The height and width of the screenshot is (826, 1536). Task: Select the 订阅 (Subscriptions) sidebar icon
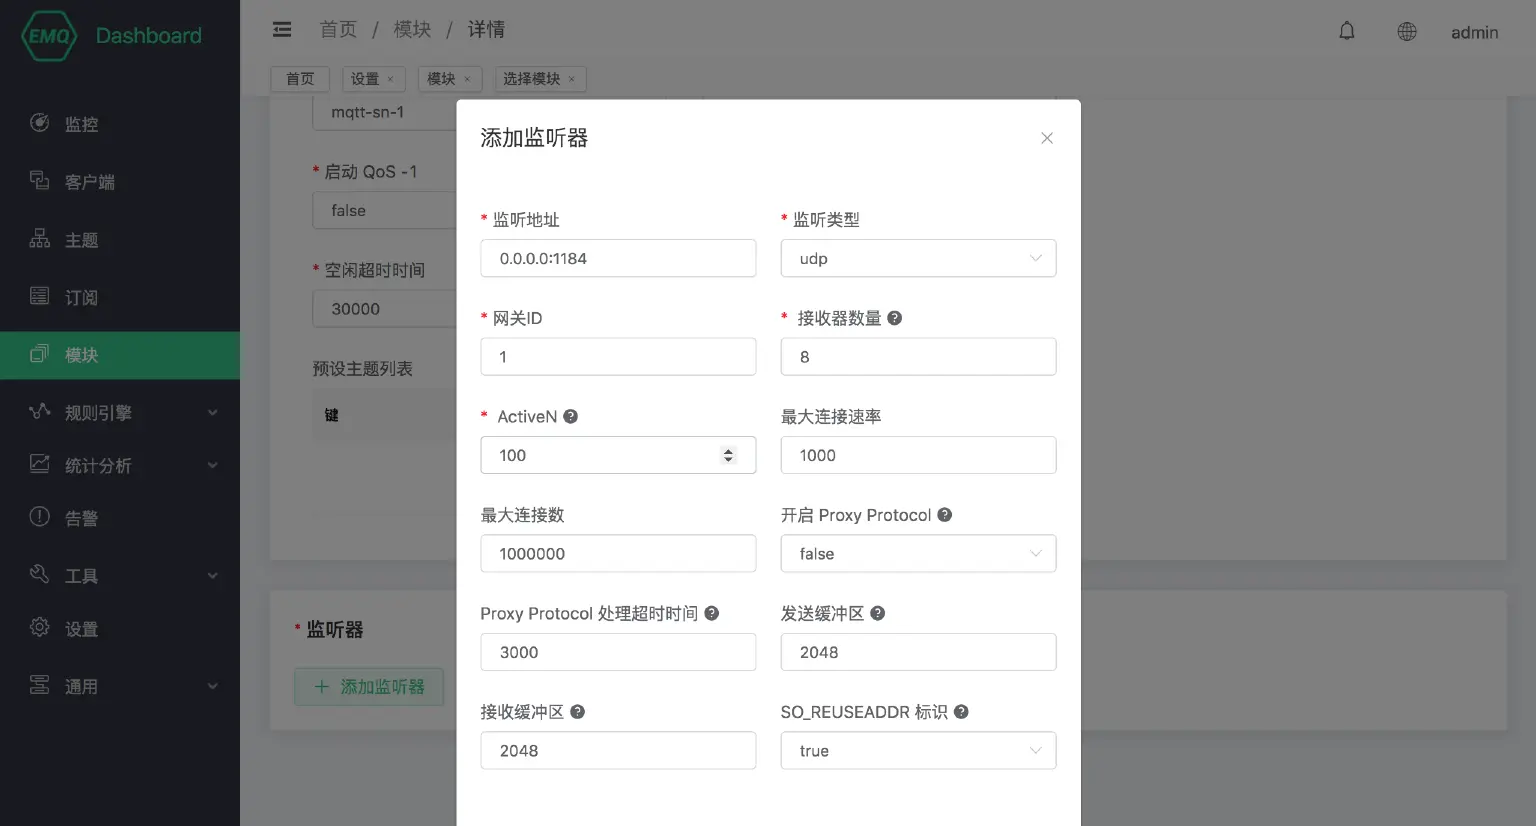(38, 297)
